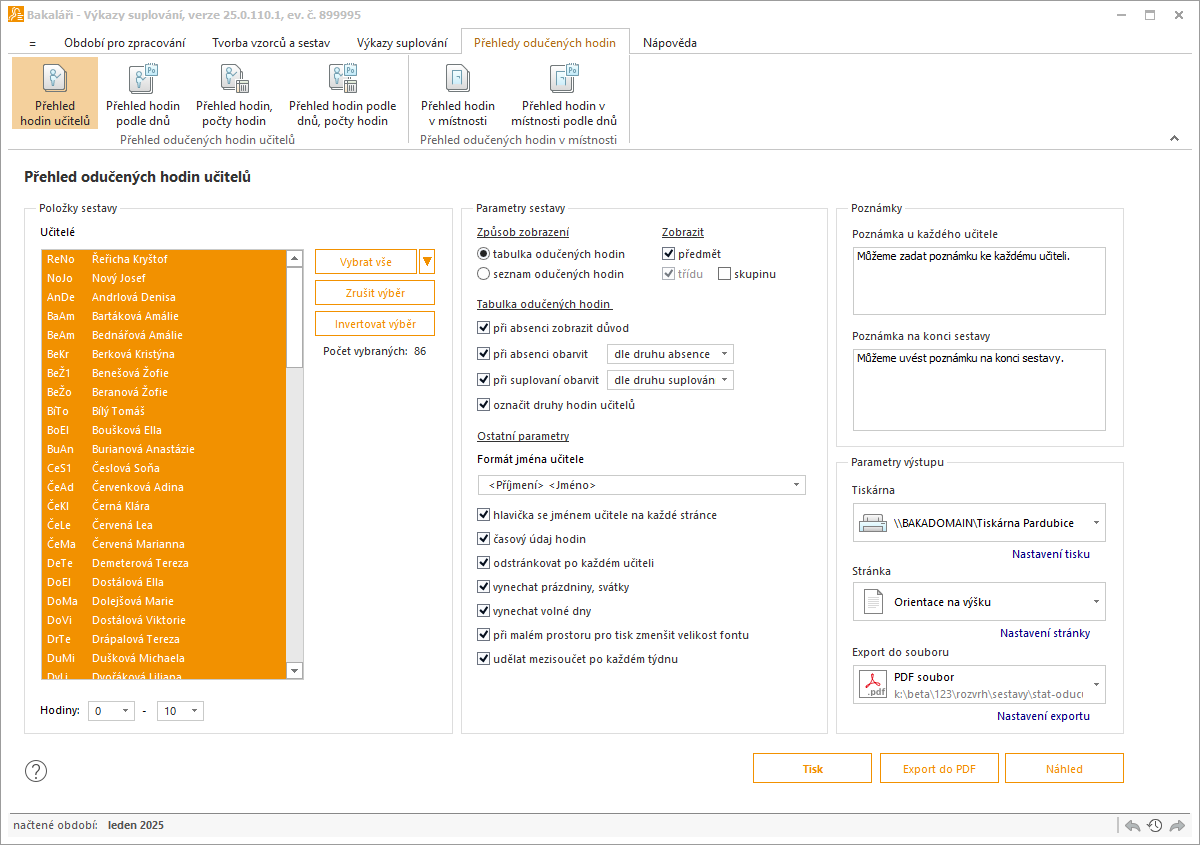Switch to Tvorba vzorců a sestav tab
The image size is (1200, 845).
click(x=270, y=43)
